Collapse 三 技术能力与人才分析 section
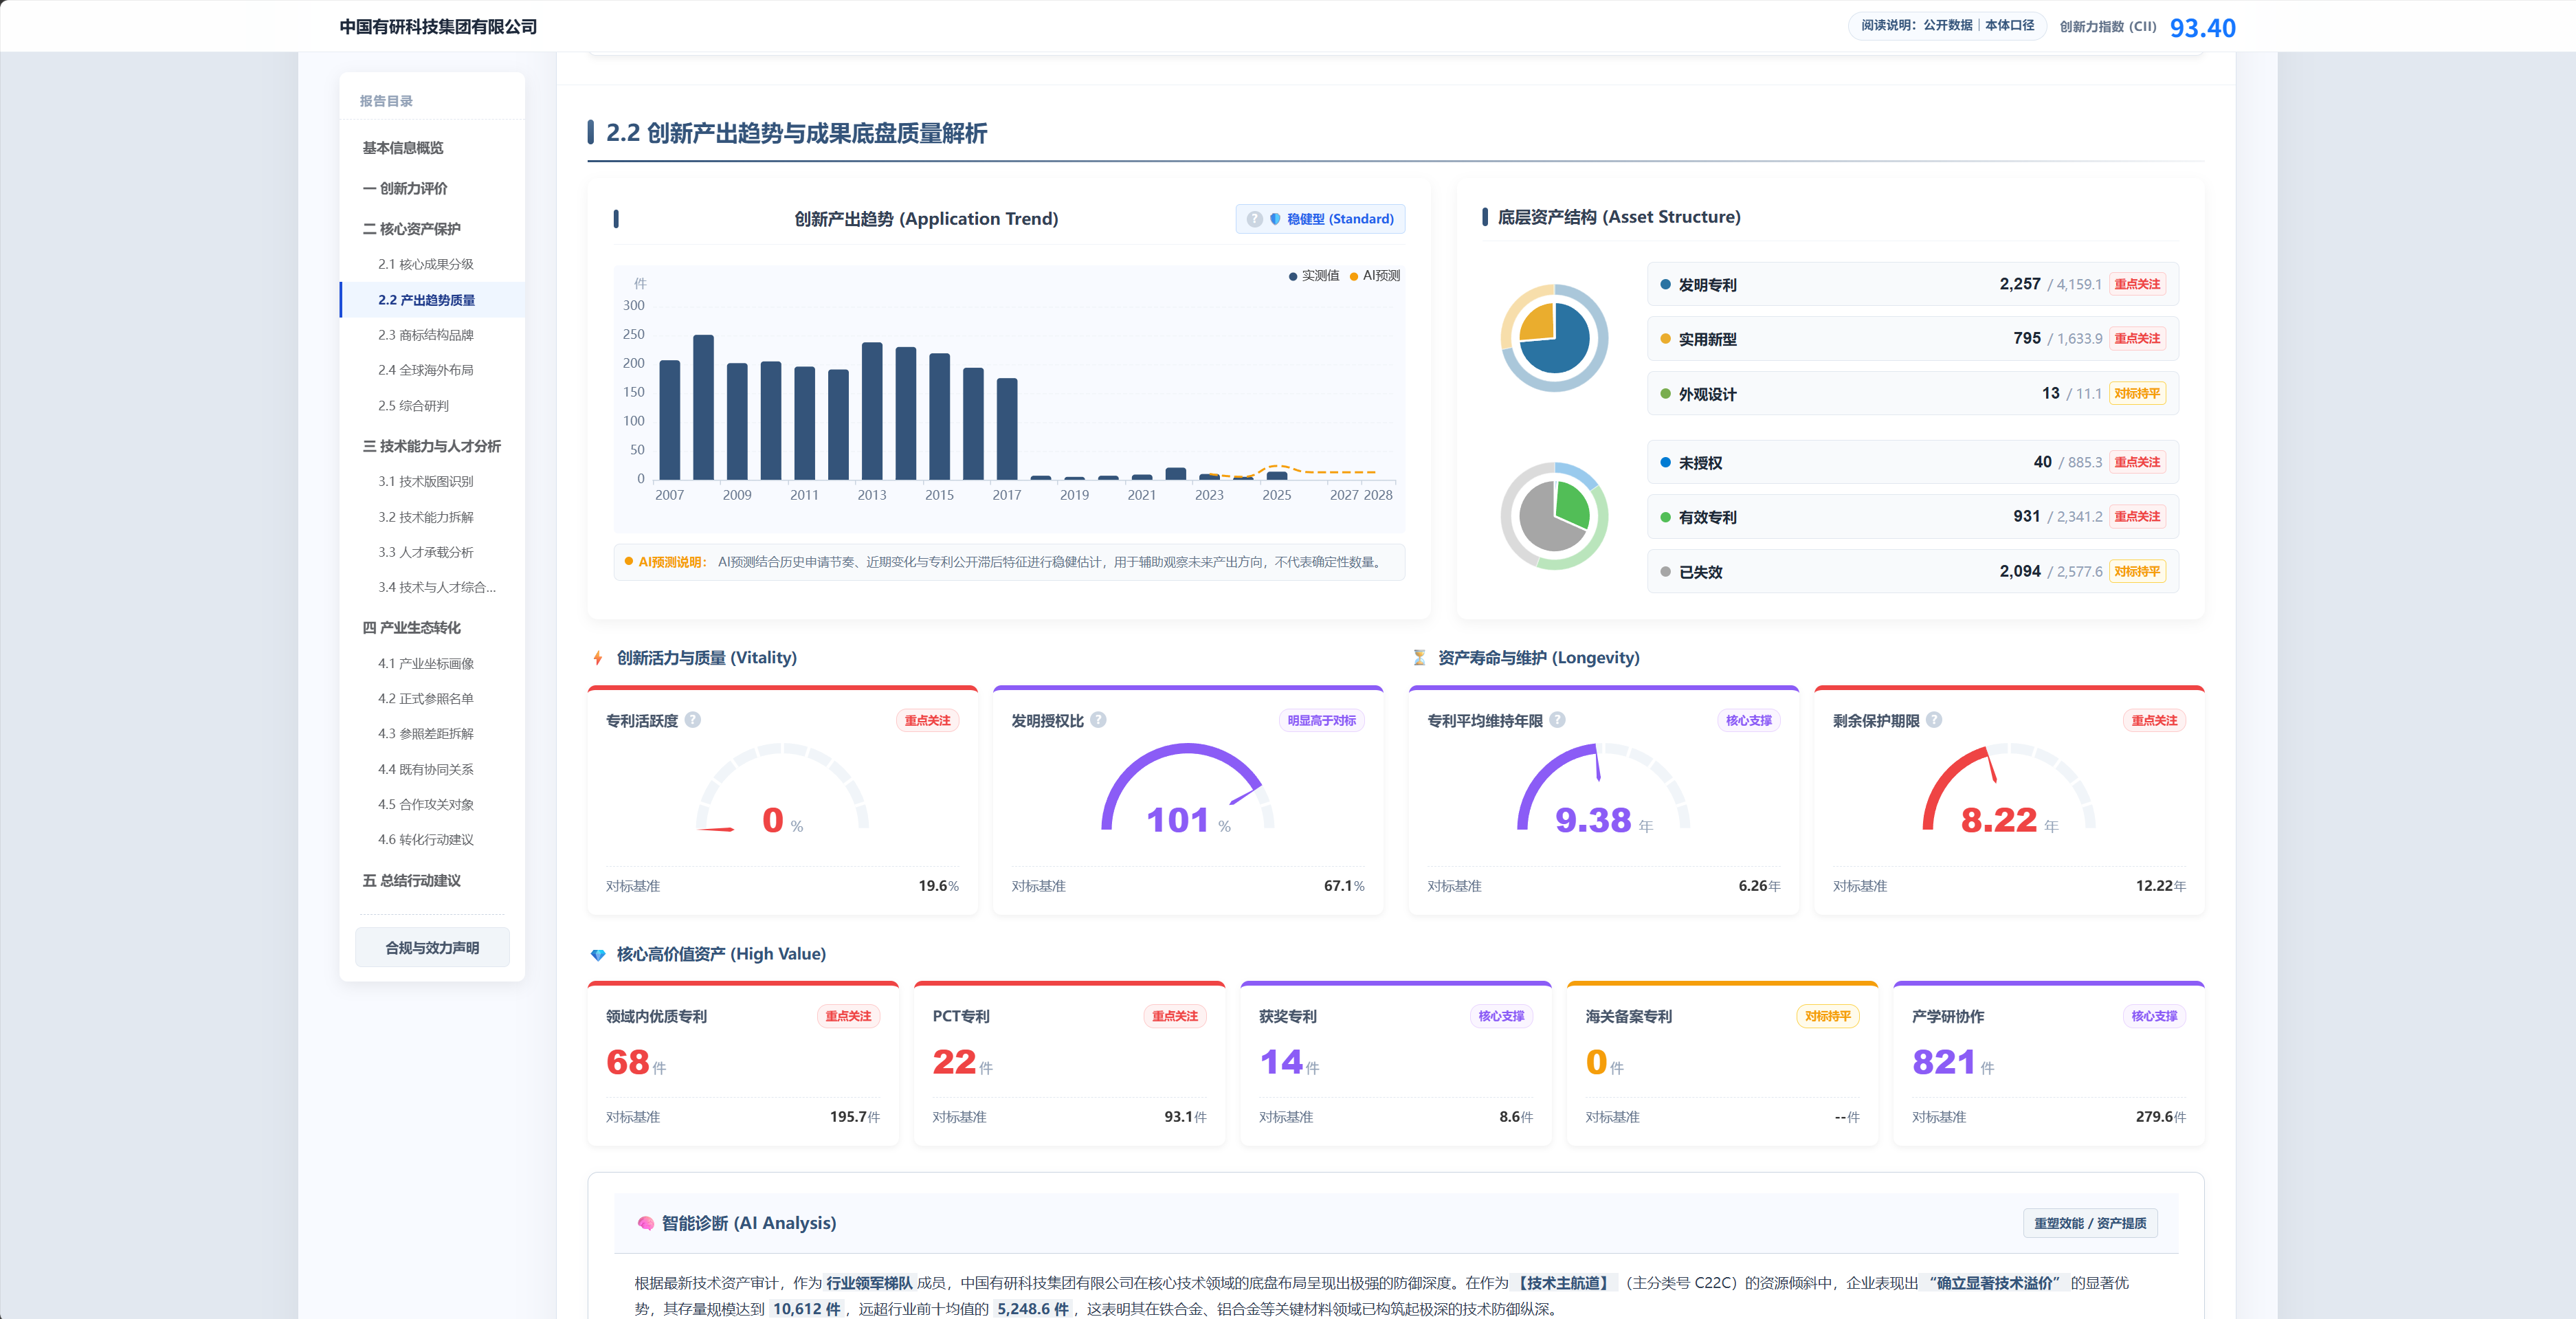Viewport: 2576px width, 1319px height. (432, 446)
